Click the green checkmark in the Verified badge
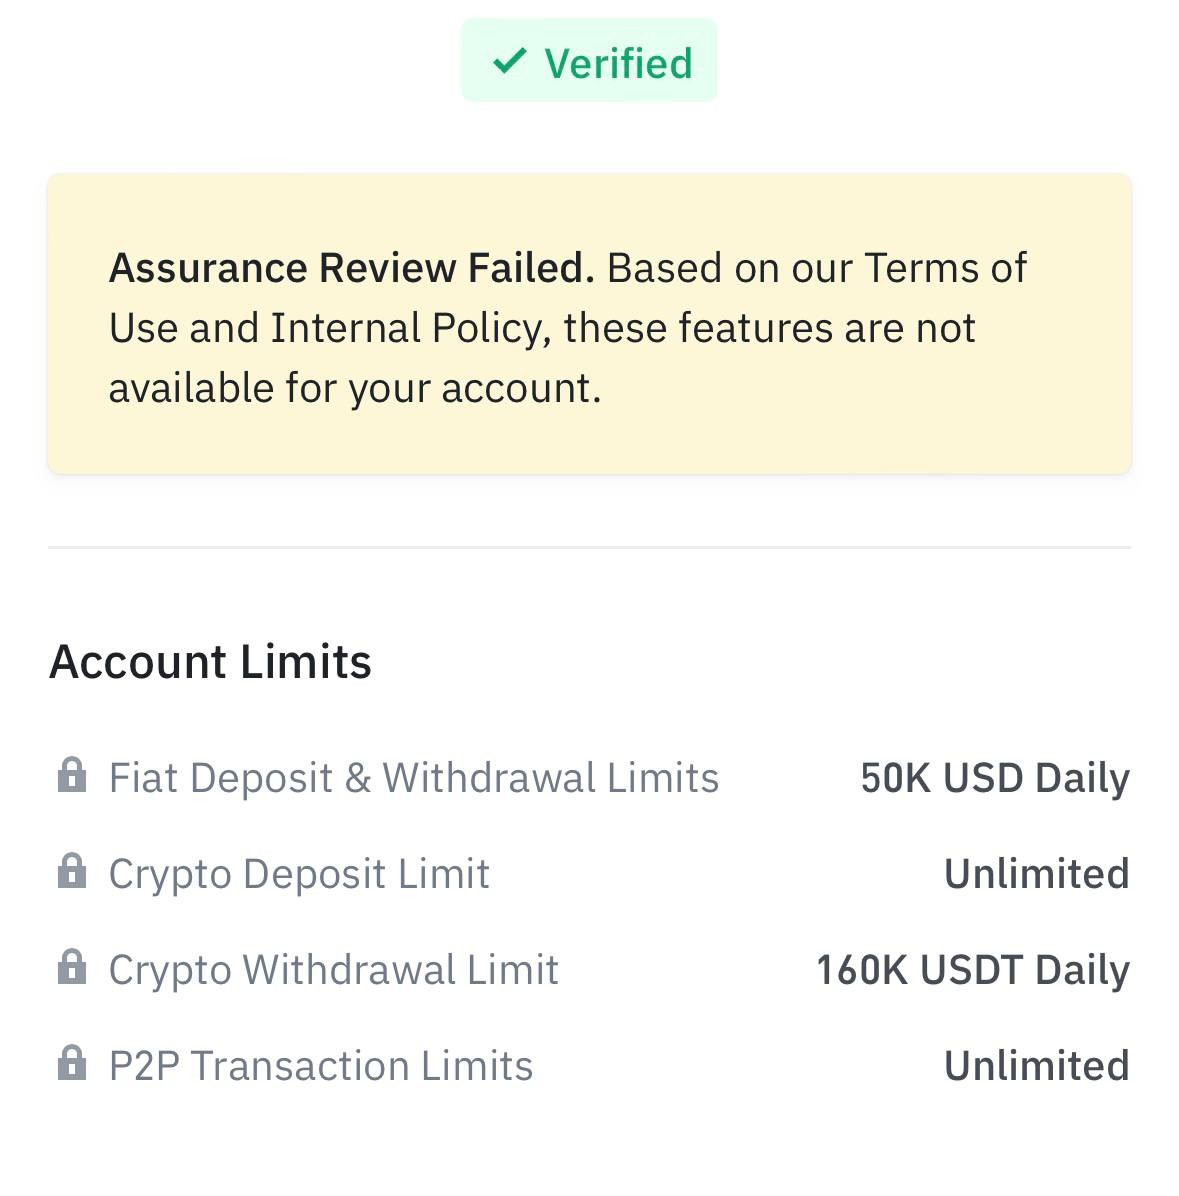The image size is (1179, 1196). [x=509, y=62]
